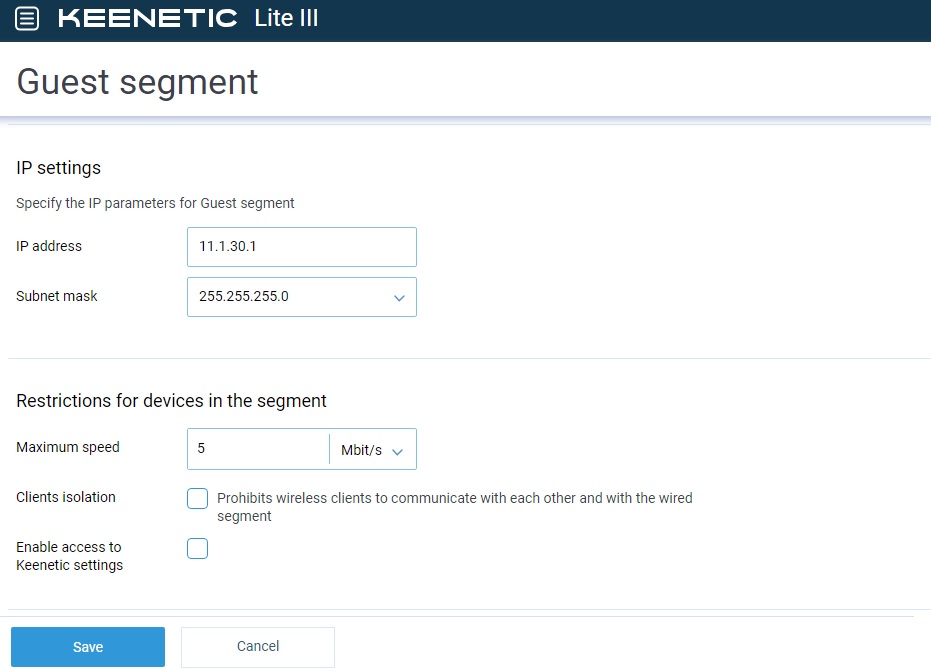The width and height of the screenshot is (931, 671).
Task: Click the Guest segment page title
Action: 137,81
